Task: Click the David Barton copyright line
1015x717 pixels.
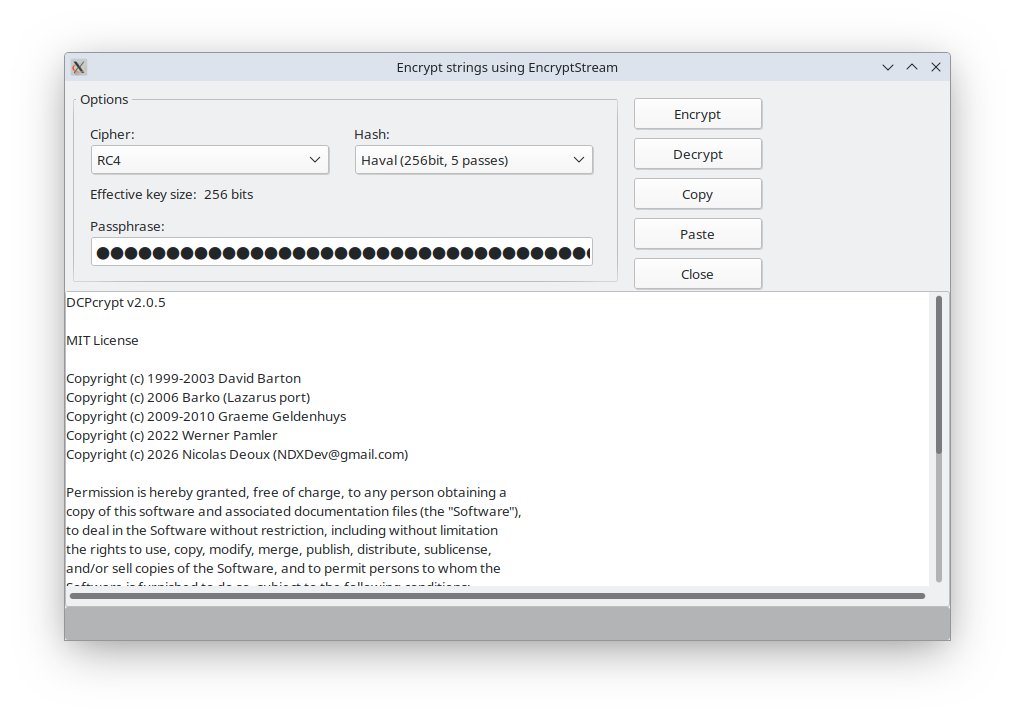Action: (x=184, y=379)
